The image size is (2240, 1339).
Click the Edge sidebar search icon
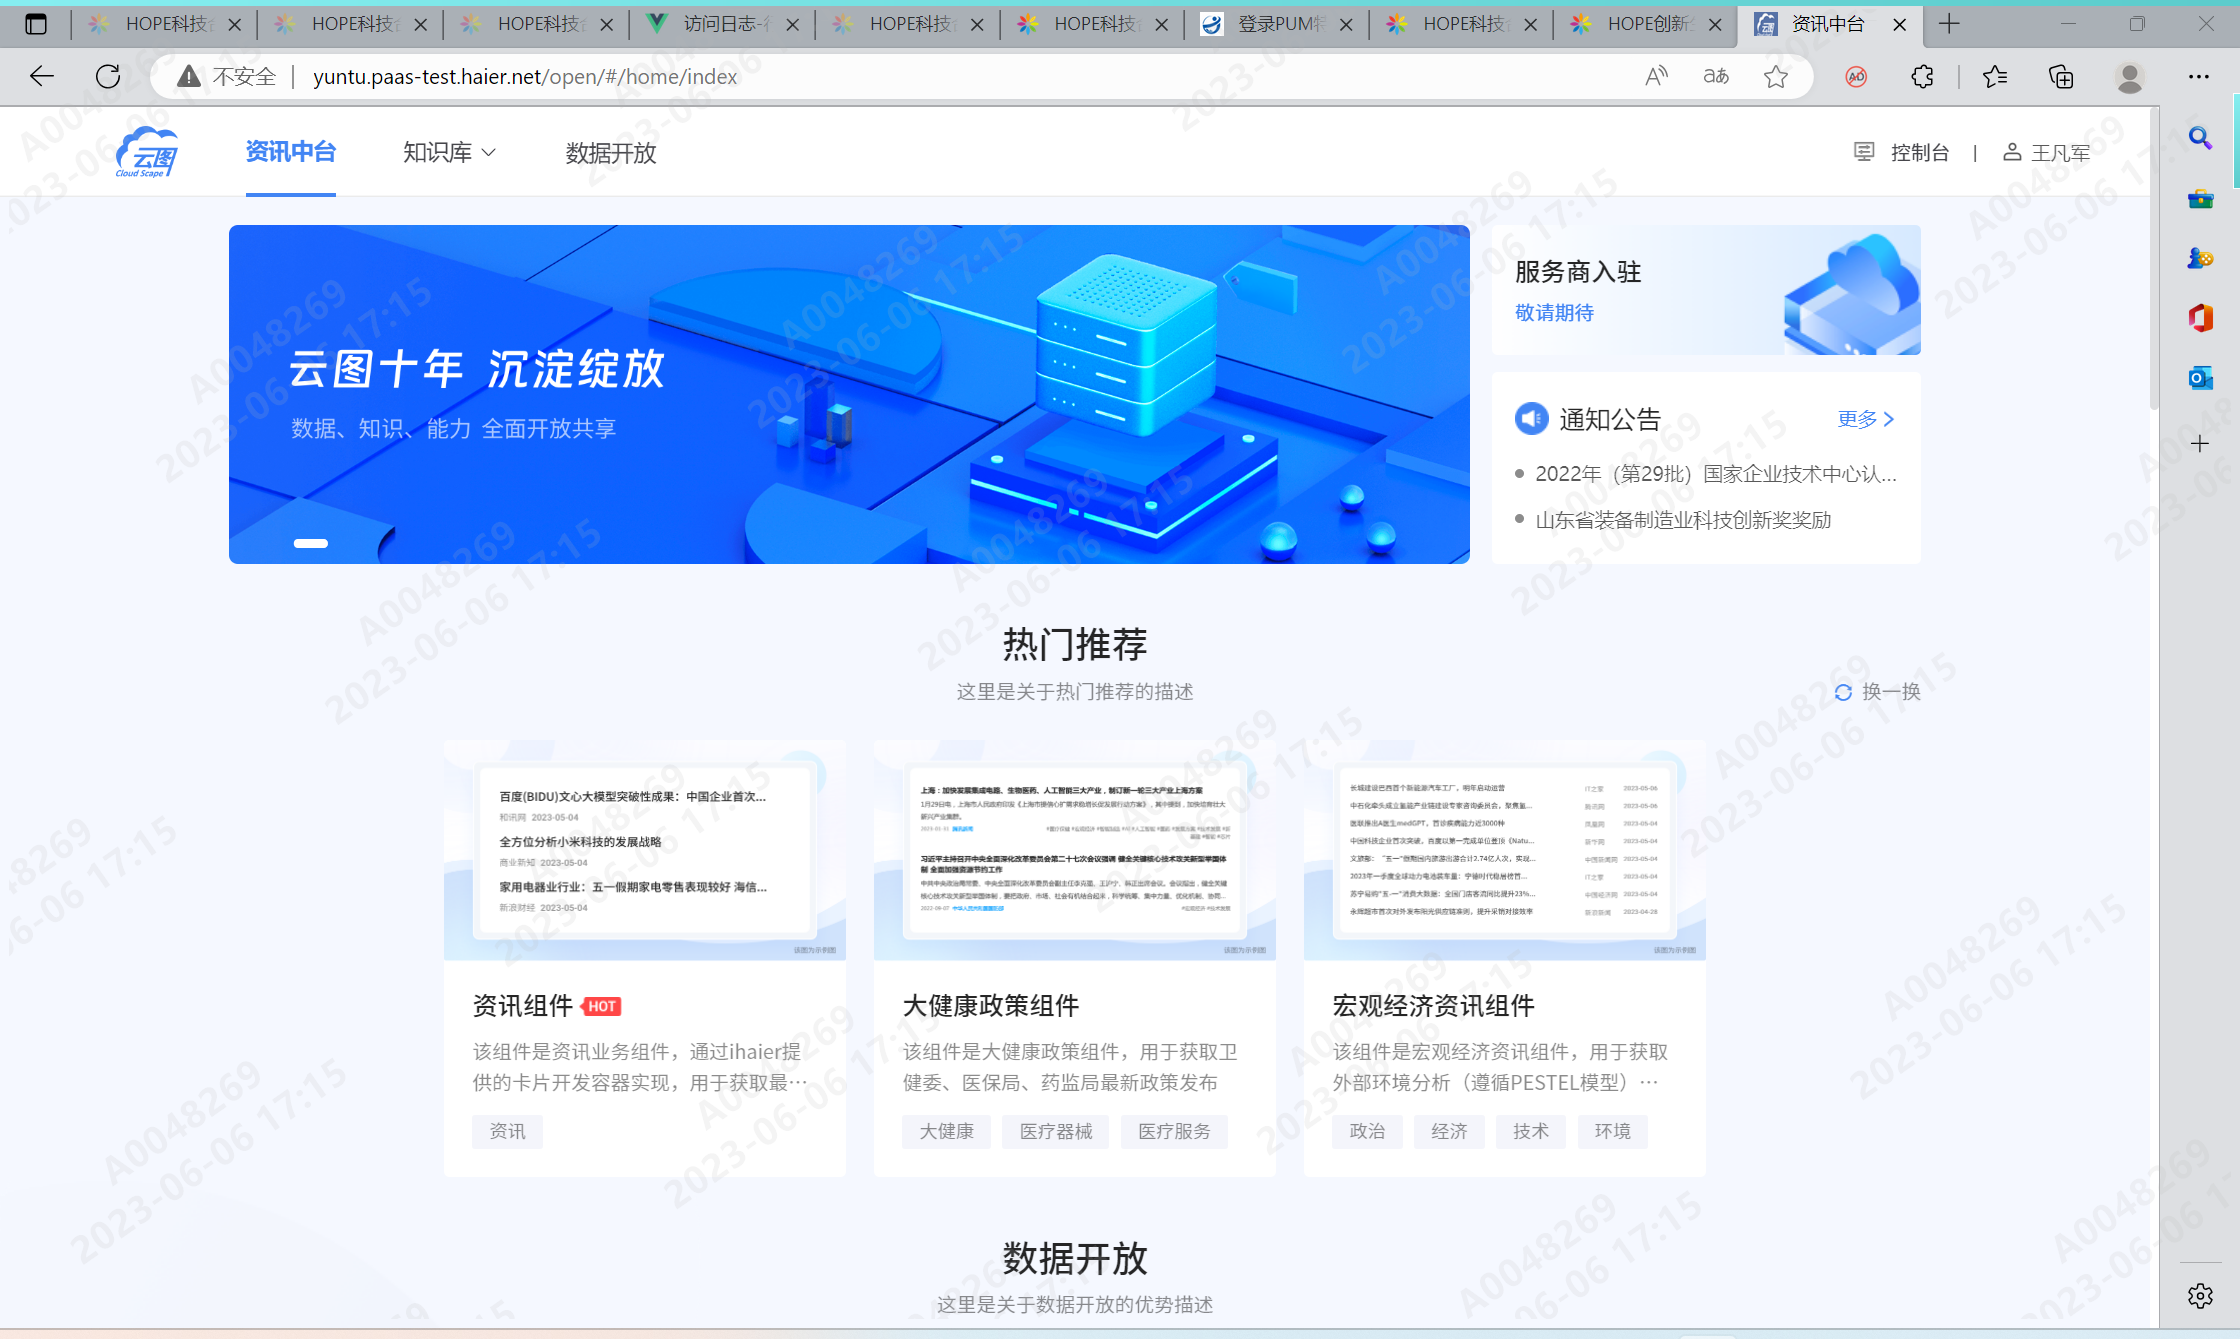pos(2200,138)
